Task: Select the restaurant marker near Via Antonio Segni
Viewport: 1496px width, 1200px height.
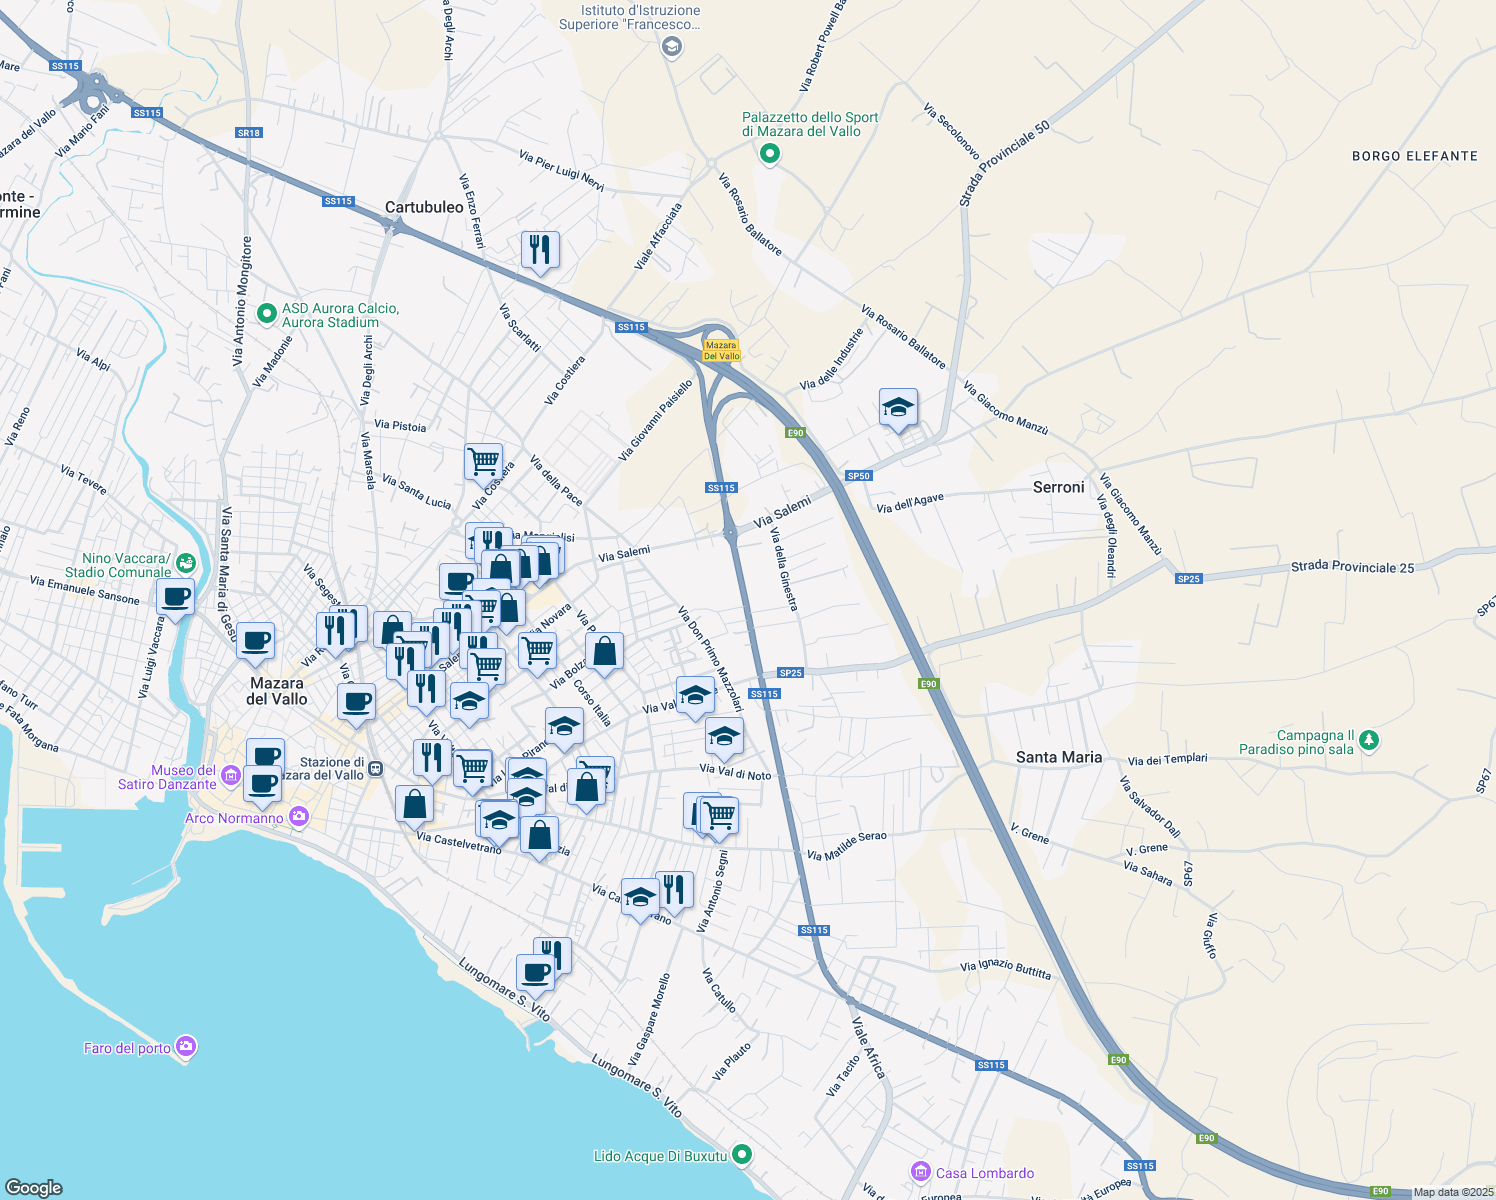Action: click(x=675, y=891)
